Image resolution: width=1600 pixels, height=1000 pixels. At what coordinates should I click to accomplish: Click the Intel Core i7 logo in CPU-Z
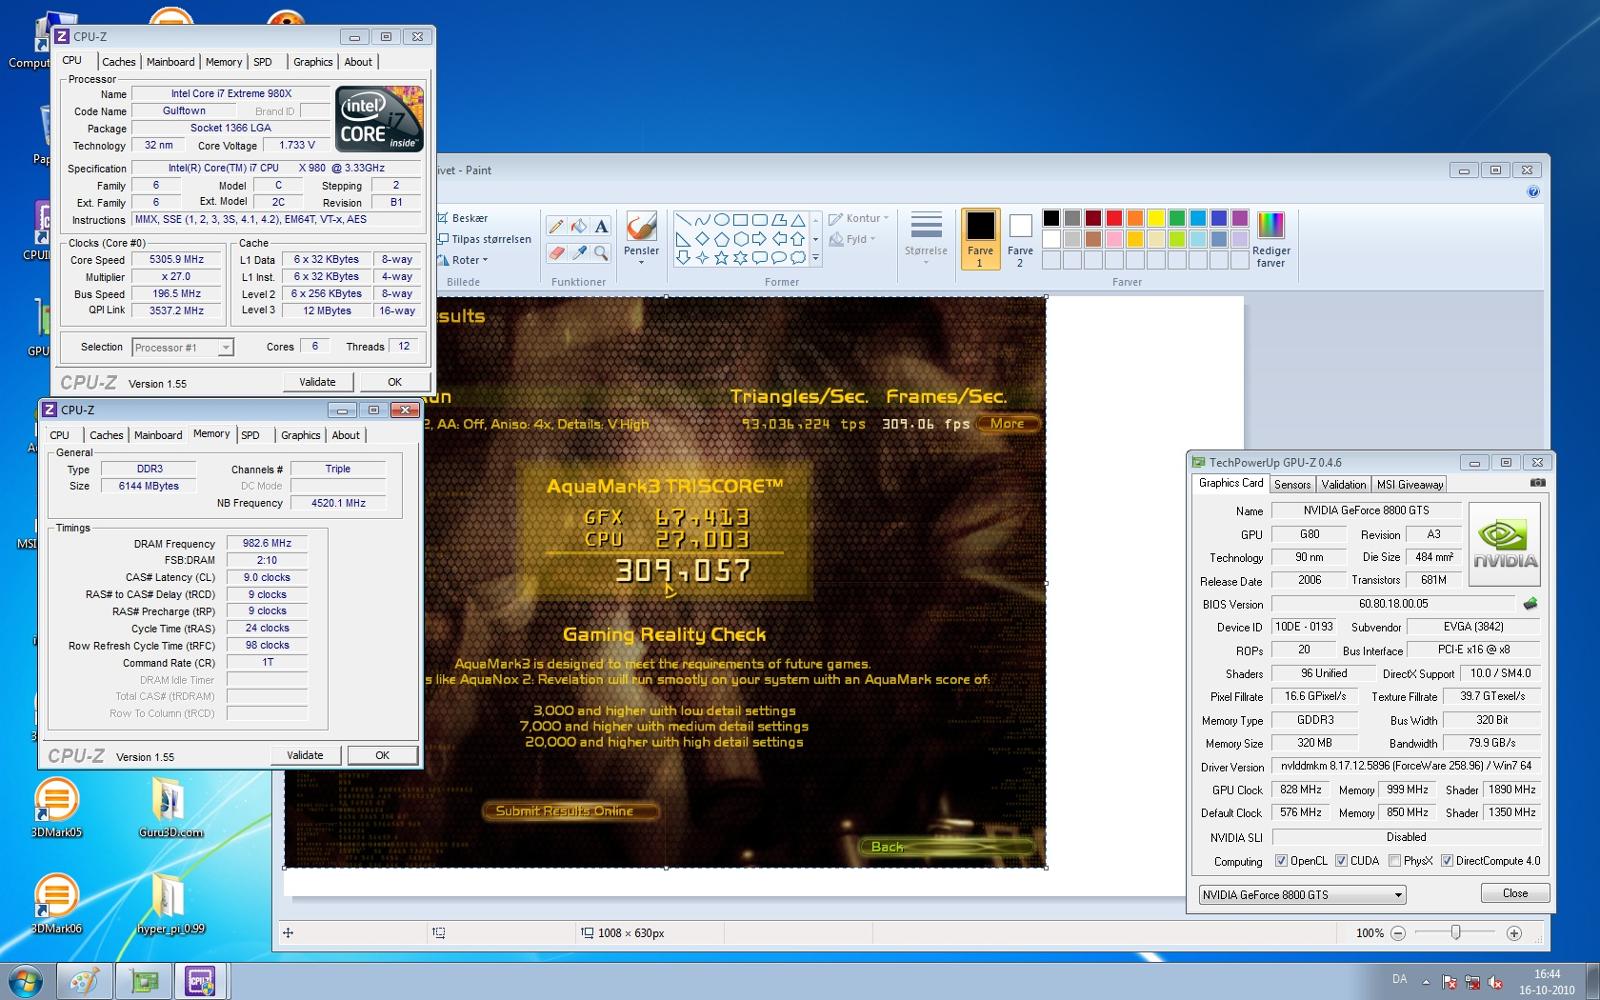click(x=380, y=119)
